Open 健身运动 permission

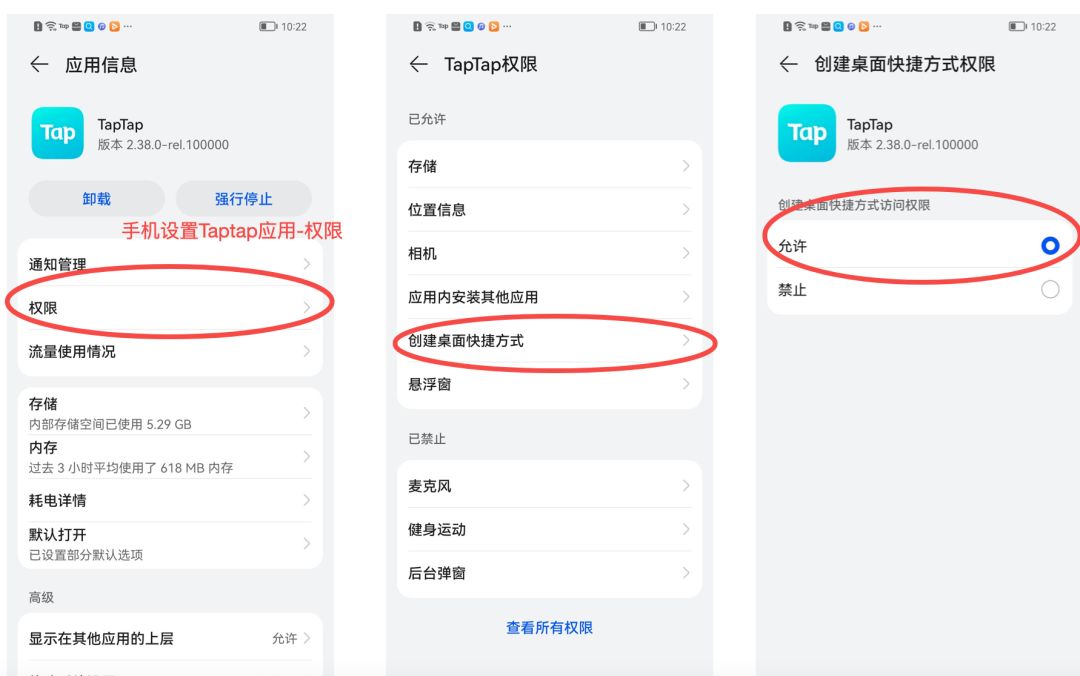pyautogui.click(x=549, y=529)
